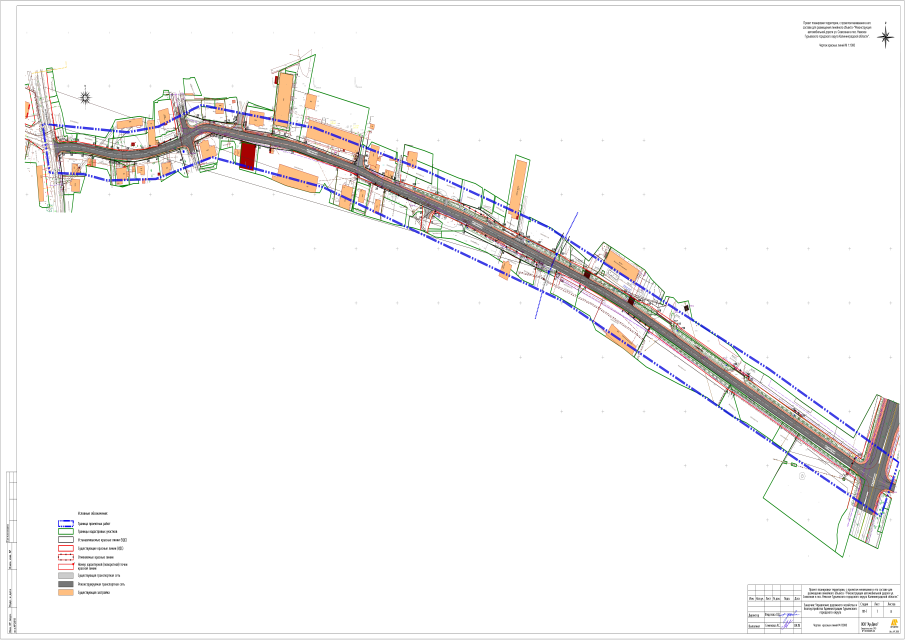Click the solid red existing-lines legend symbol
Viewport: 905px width, 640px height.
pos(67,550)
